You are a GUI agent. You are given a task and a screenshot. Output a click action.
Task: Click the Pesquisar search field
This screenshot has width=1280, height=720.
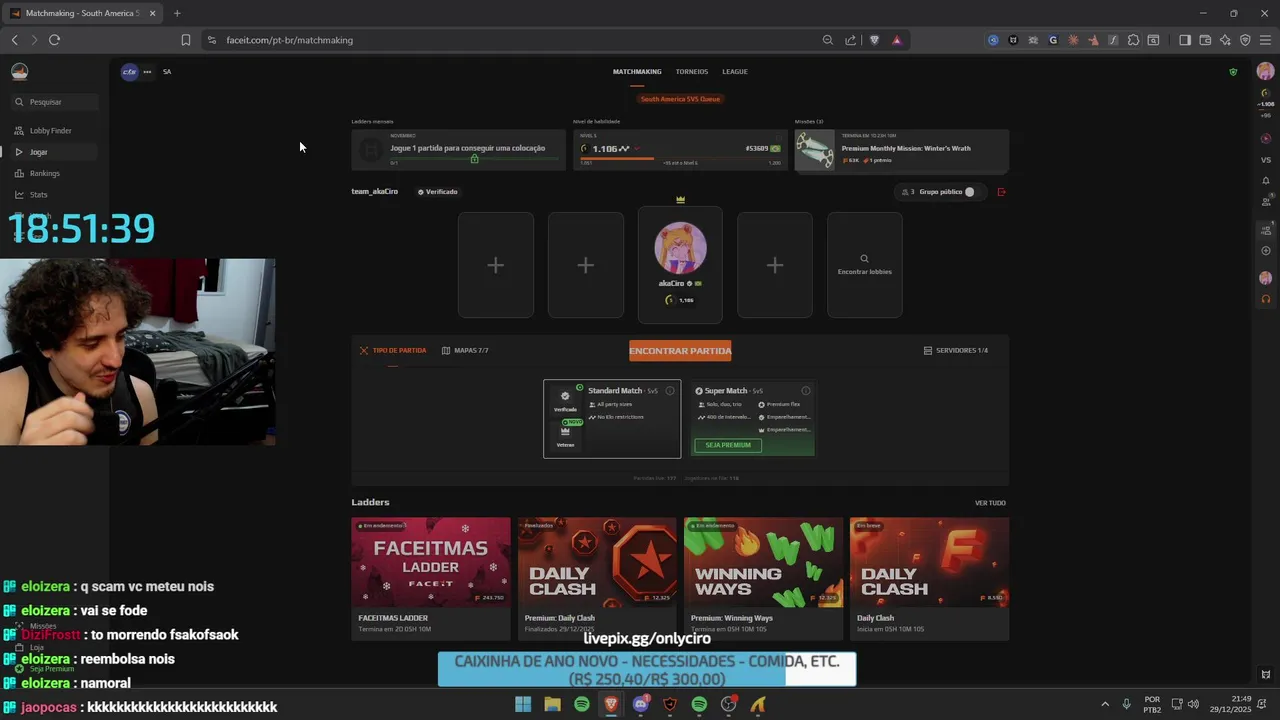(54, 102)
